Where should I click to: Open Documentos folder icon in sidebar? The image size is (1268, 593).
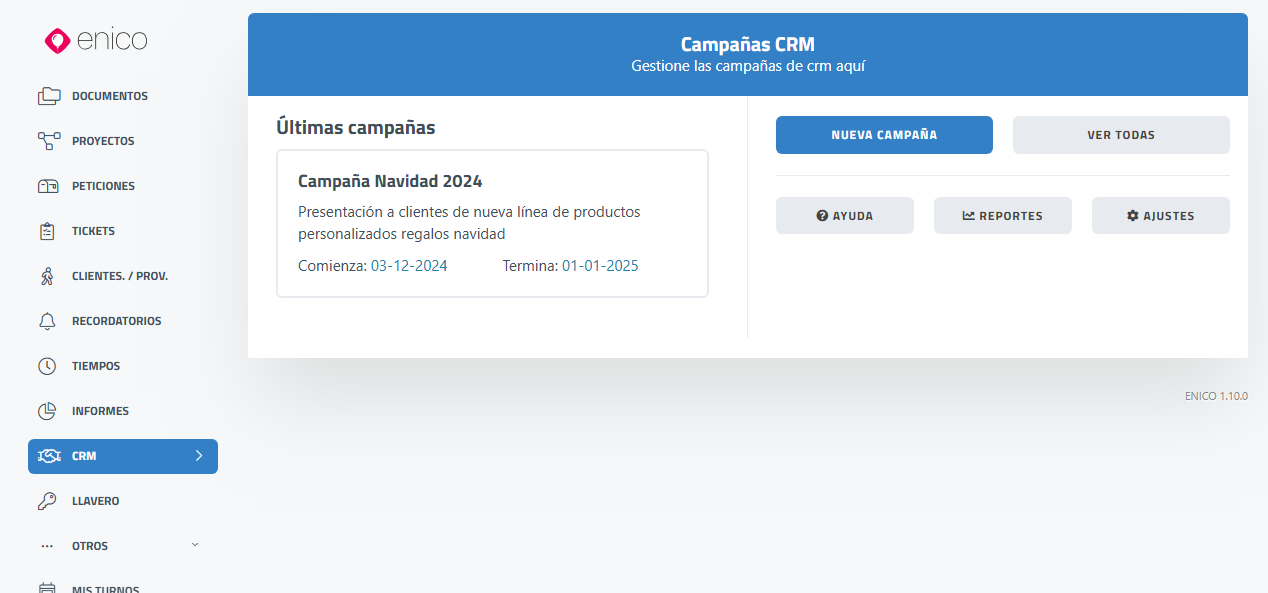coord(49,96)
